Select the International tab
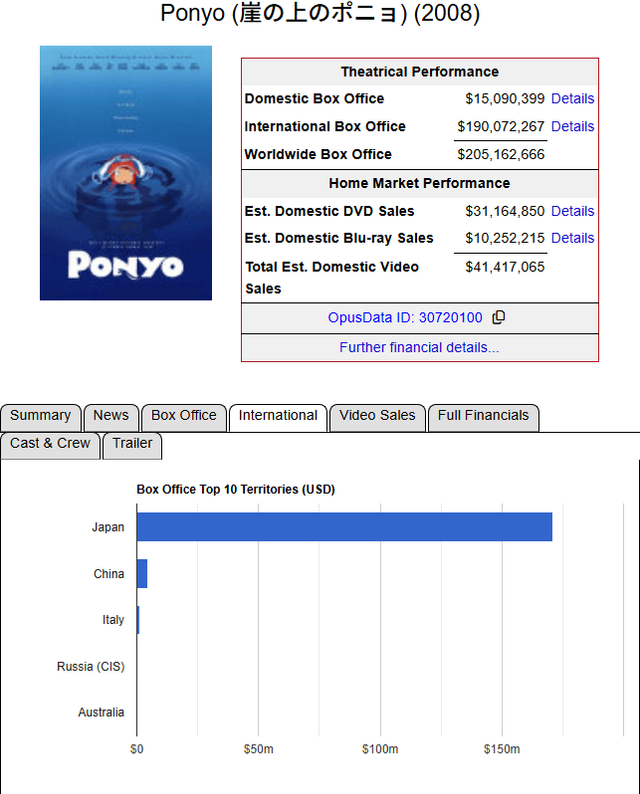The width and height of the screenshot is (640, 794). click(x=278, y=416)
